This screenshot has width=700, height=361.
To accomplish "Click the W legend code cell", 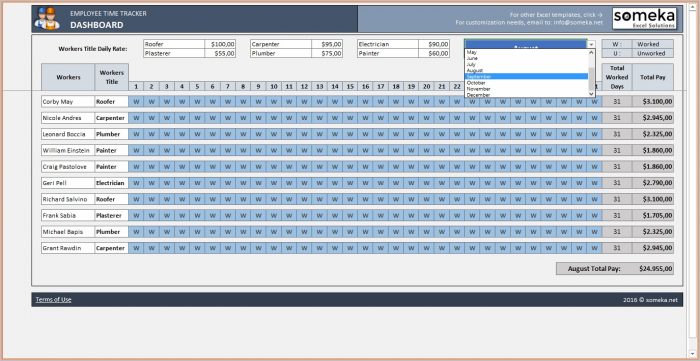I will tap(617, 44).
